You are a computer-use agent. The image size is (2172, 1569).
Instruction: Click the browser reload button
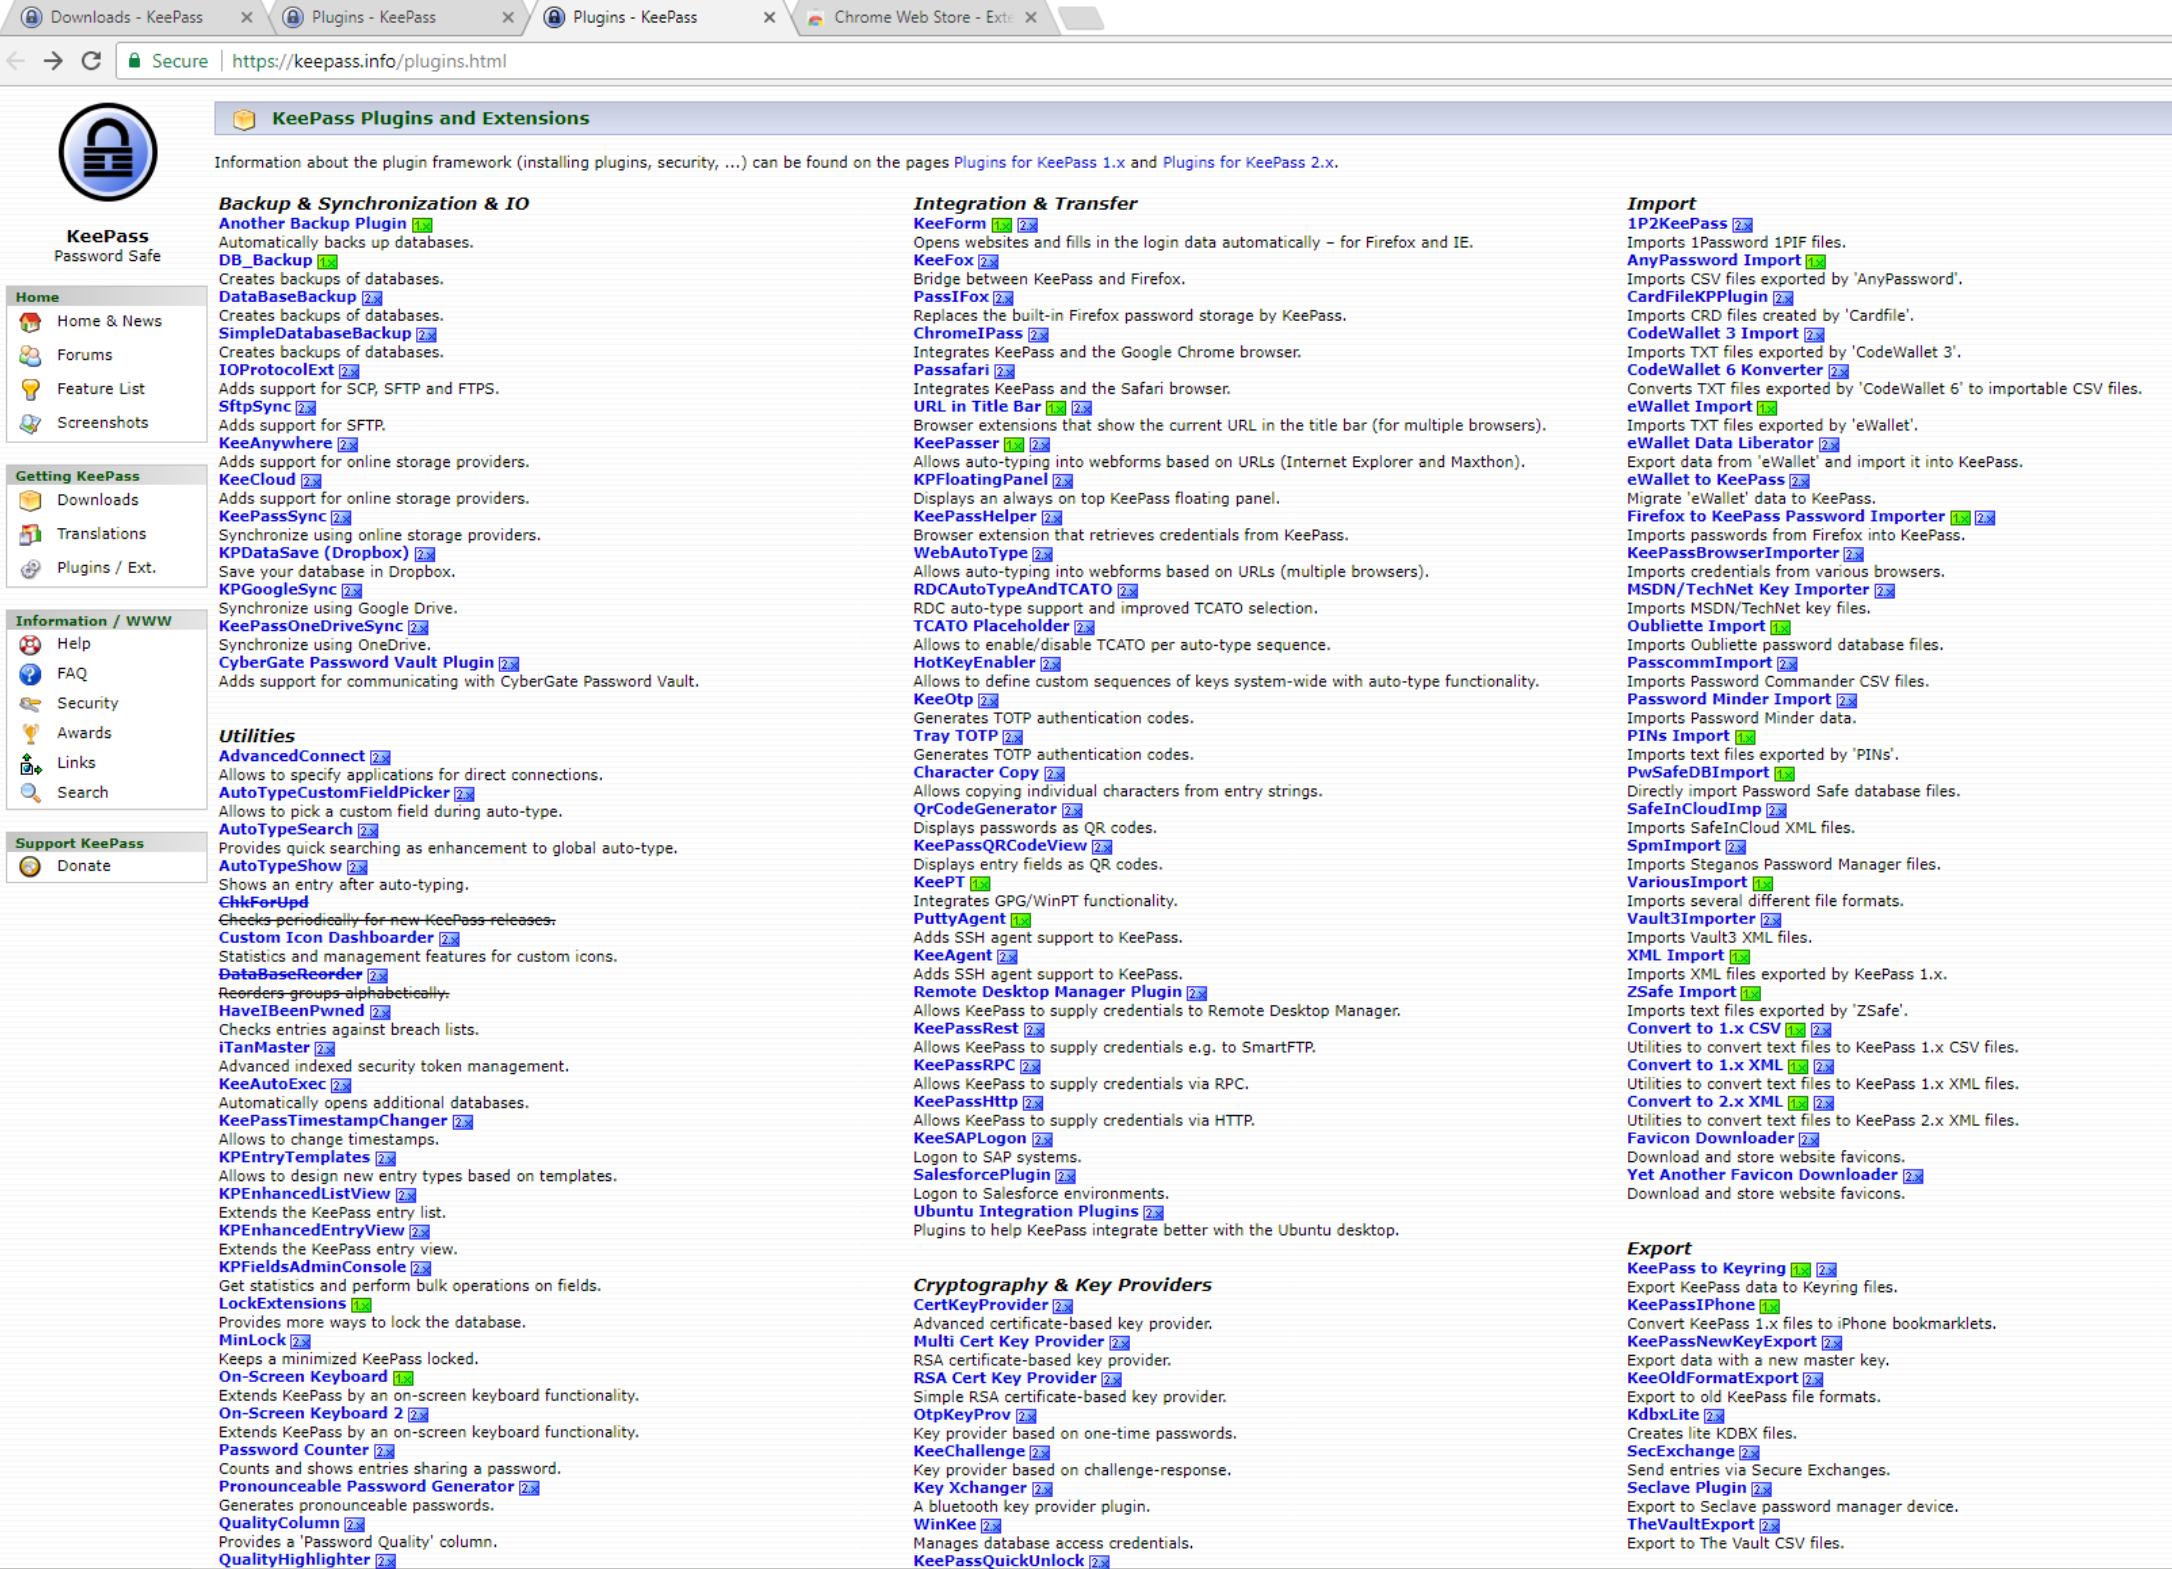click(x=91, y=61)
